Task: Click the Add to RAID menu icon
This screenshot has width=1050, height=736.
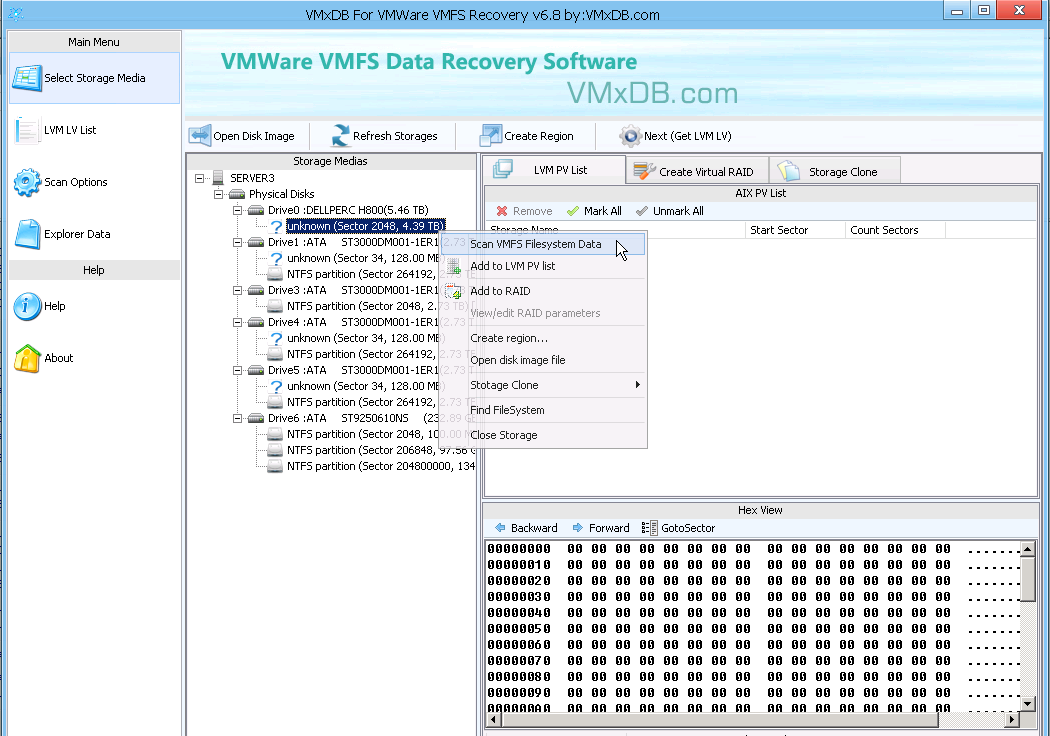Action: pos(453,291)
